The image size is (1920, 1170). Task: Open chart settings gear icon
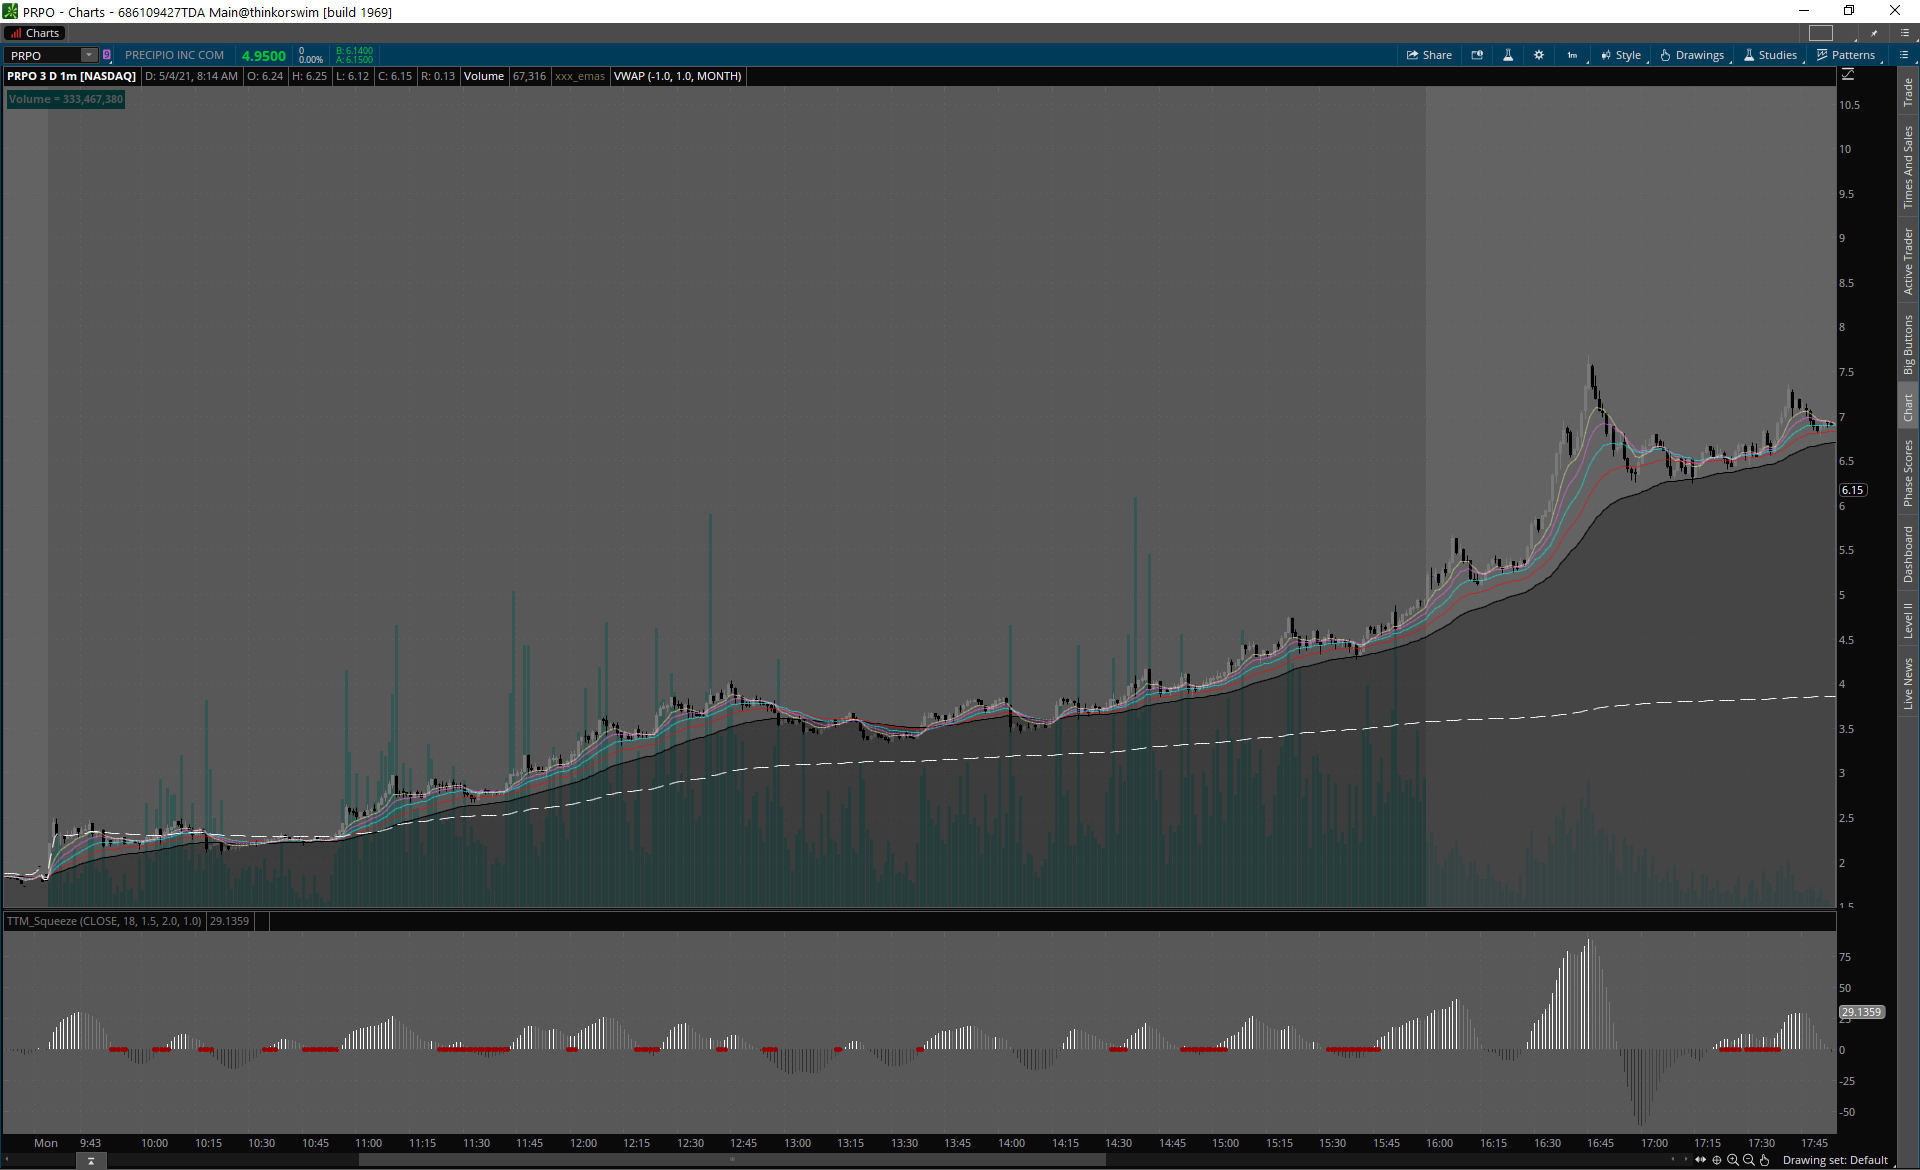(1539, 55)
